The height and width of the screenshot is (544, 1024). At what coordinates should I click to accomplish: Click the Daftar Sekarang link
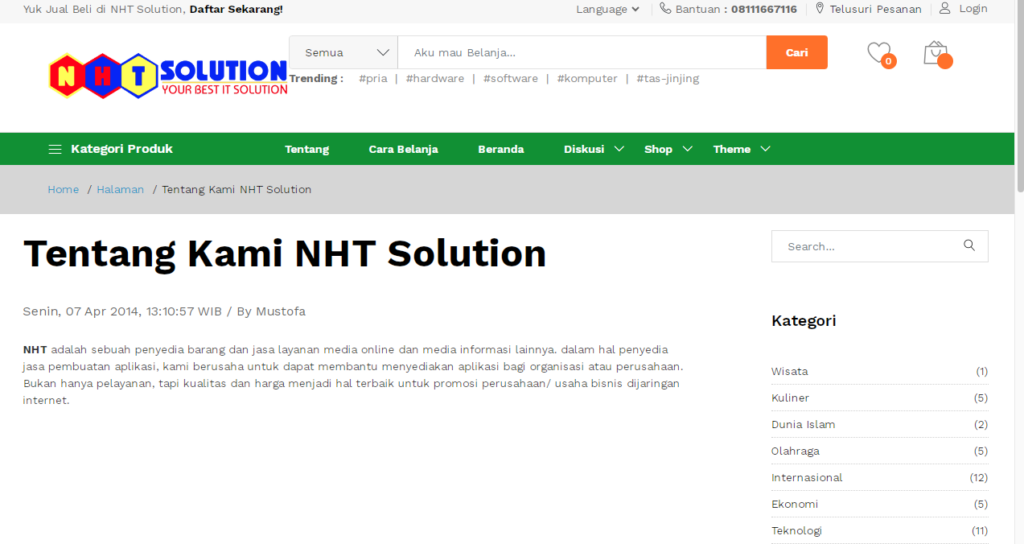pyautogui.click(x=236, y=9)
